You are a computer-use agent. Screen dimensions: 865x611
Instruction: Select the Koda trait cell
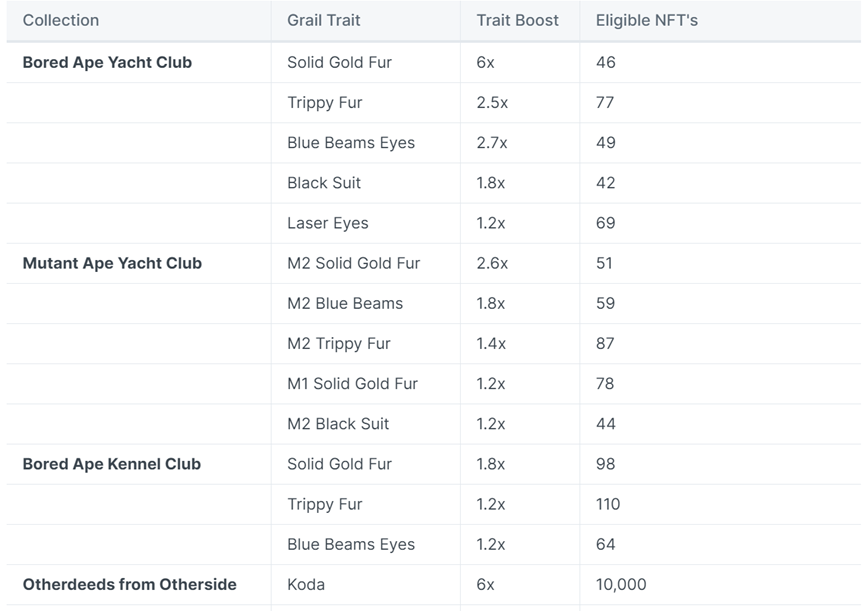point(306,584)
